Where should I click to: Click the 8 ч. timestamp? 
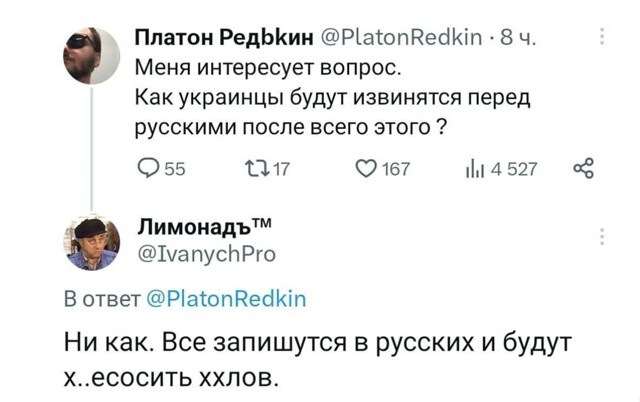[518, 38]
